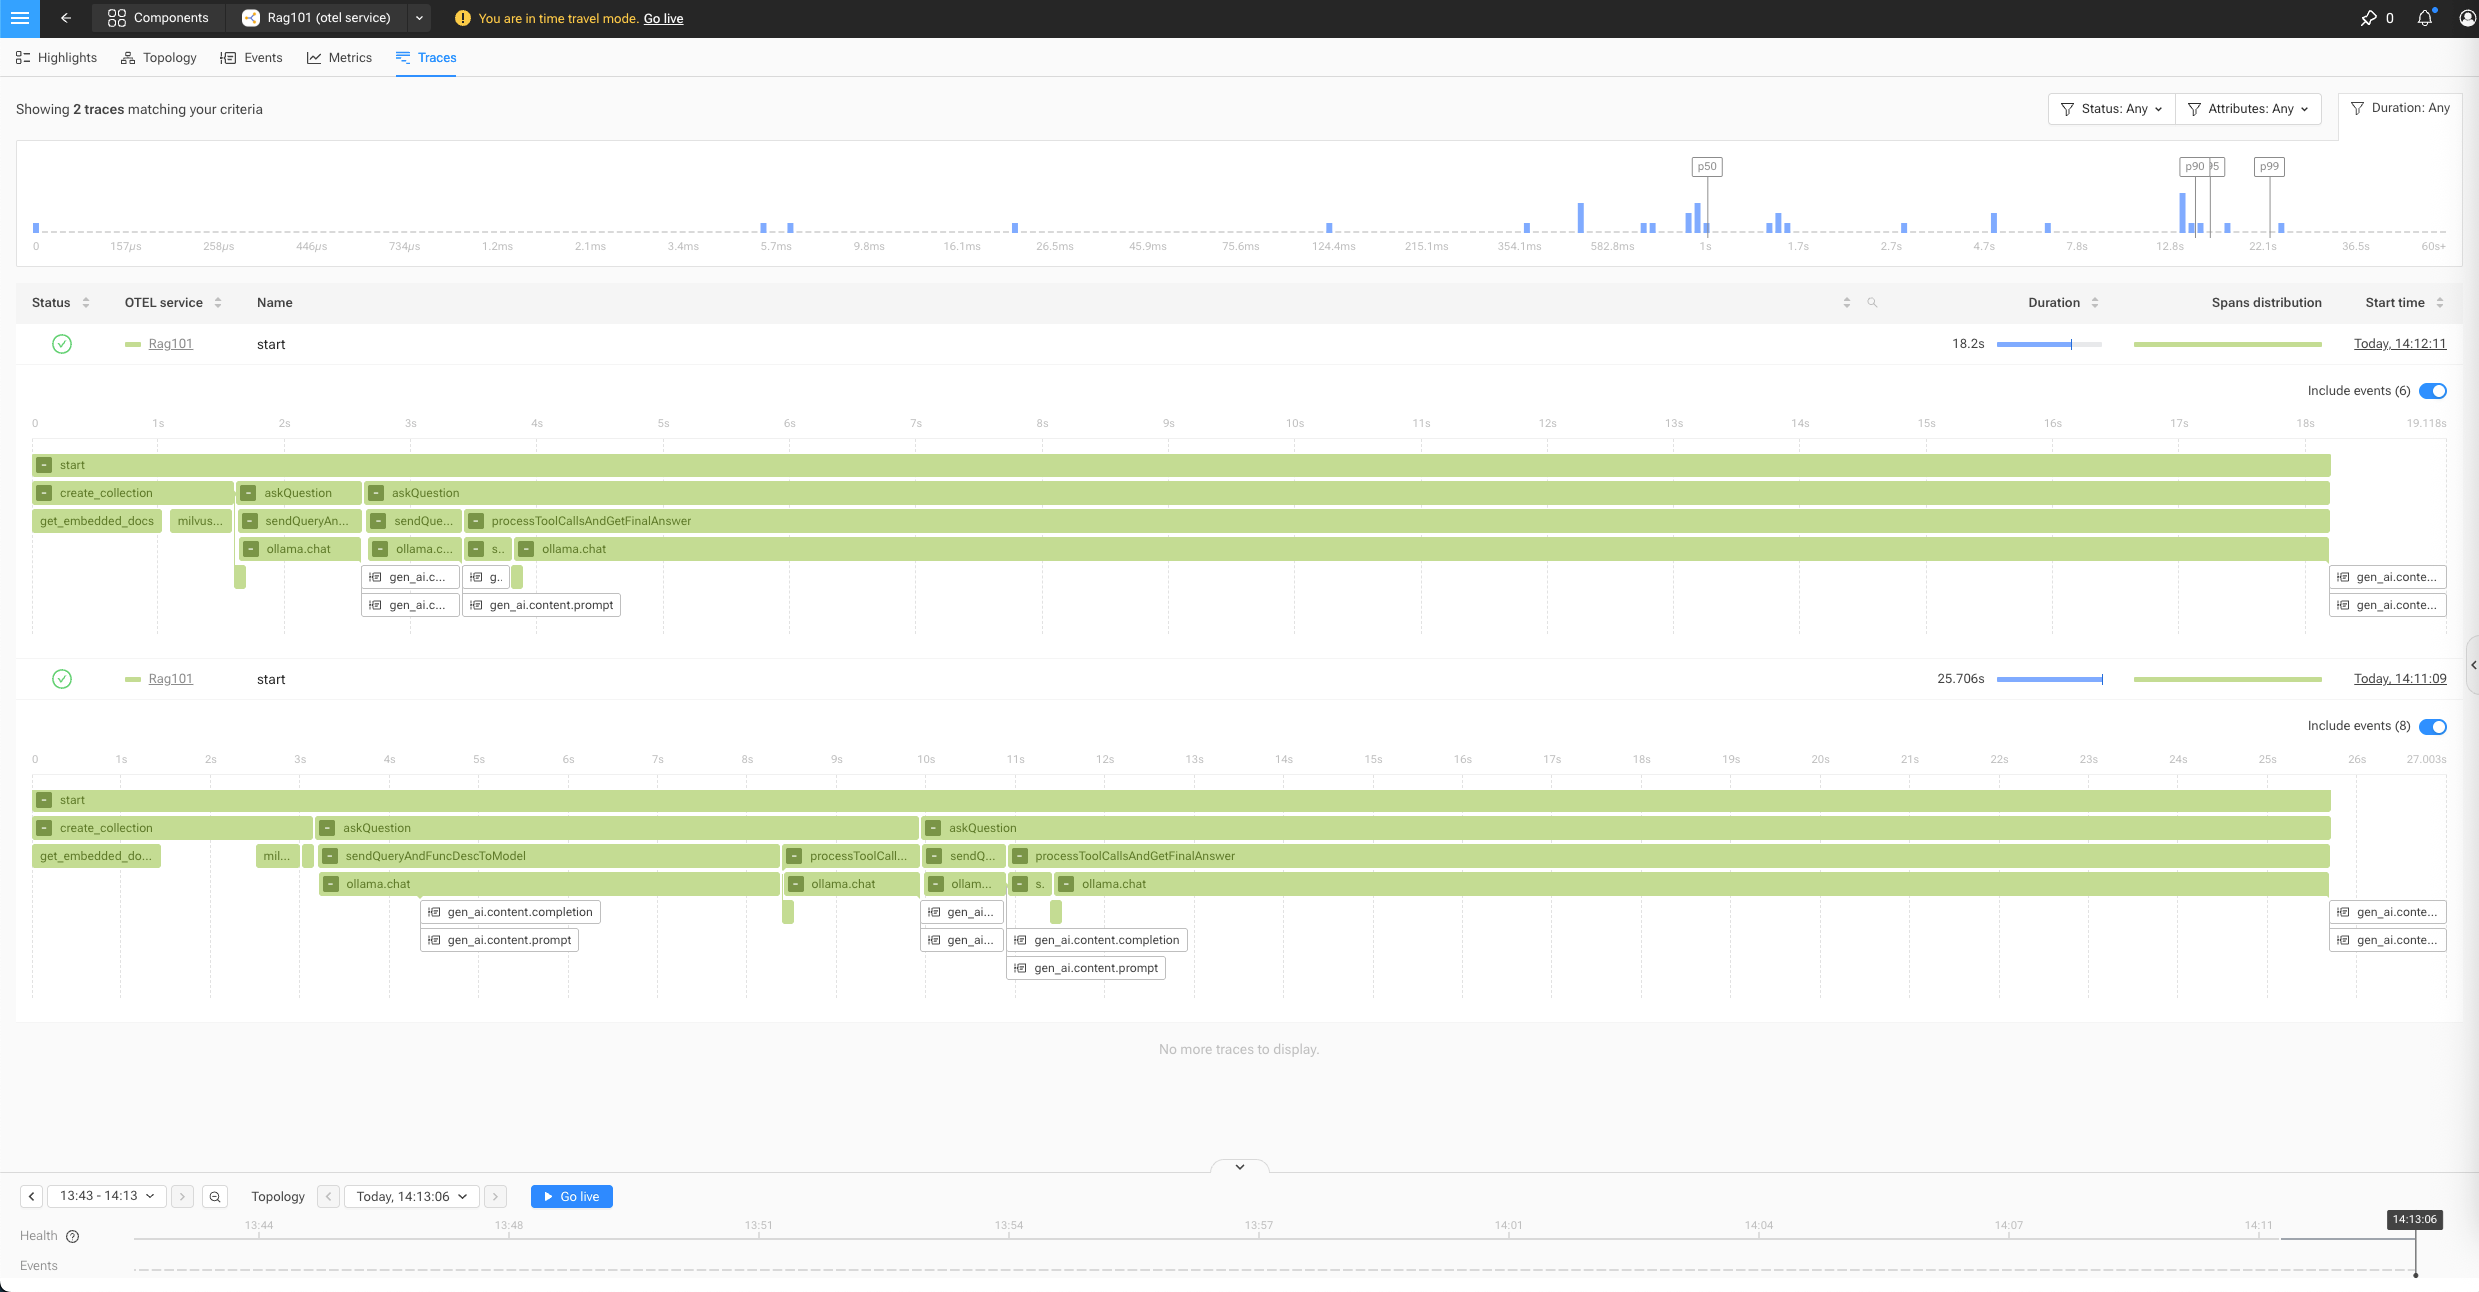The height and width of the screenshot is (1292, 2479).
Task: Open the user profile icon
Action: (2466, 18)
